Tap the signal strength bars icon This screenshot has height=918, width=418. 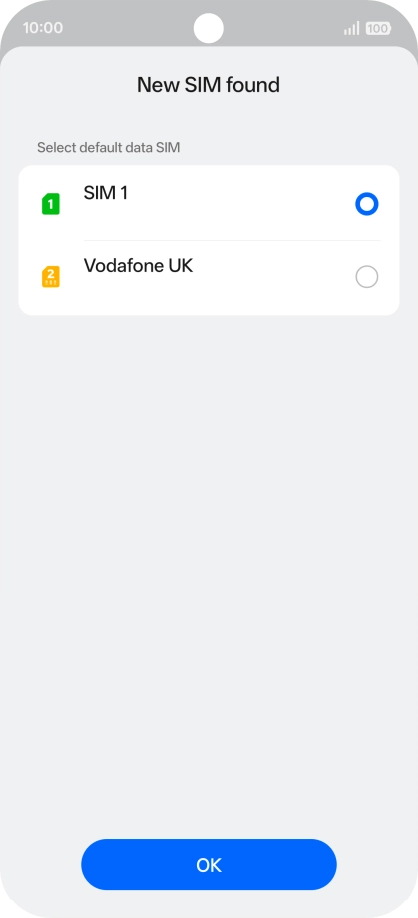pos(352,28)
